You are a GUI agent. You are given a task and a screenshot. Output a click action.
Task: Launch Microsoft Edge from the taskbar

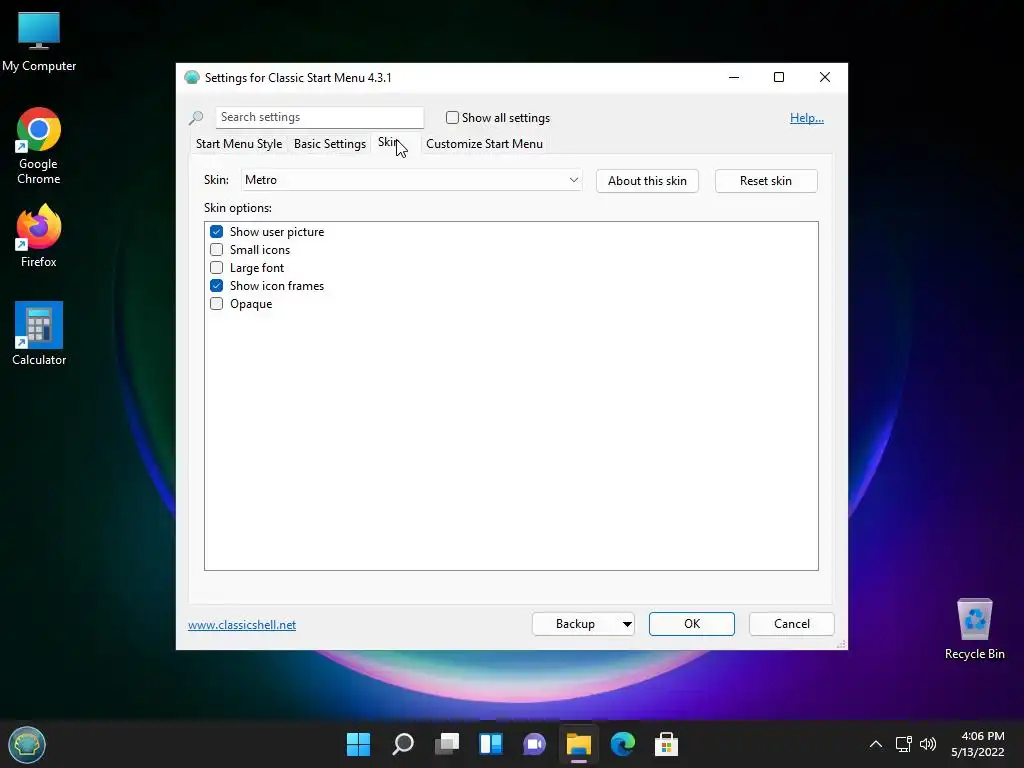tap(622, 744)
